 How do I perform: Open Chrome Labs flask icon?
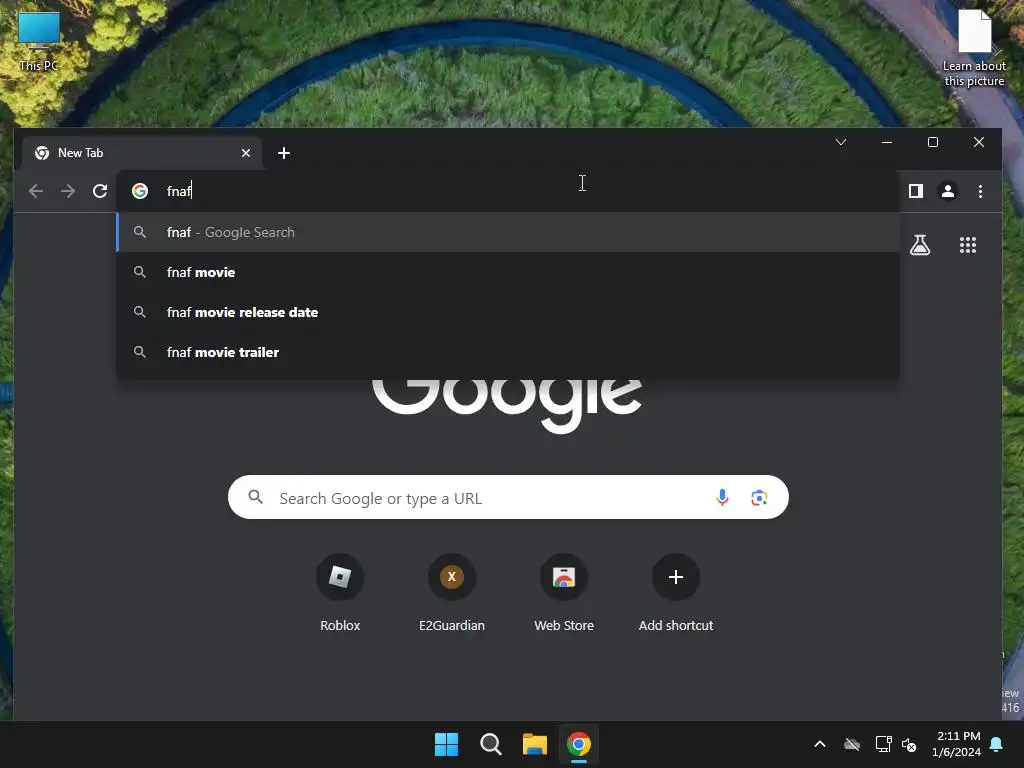point(920,245)
